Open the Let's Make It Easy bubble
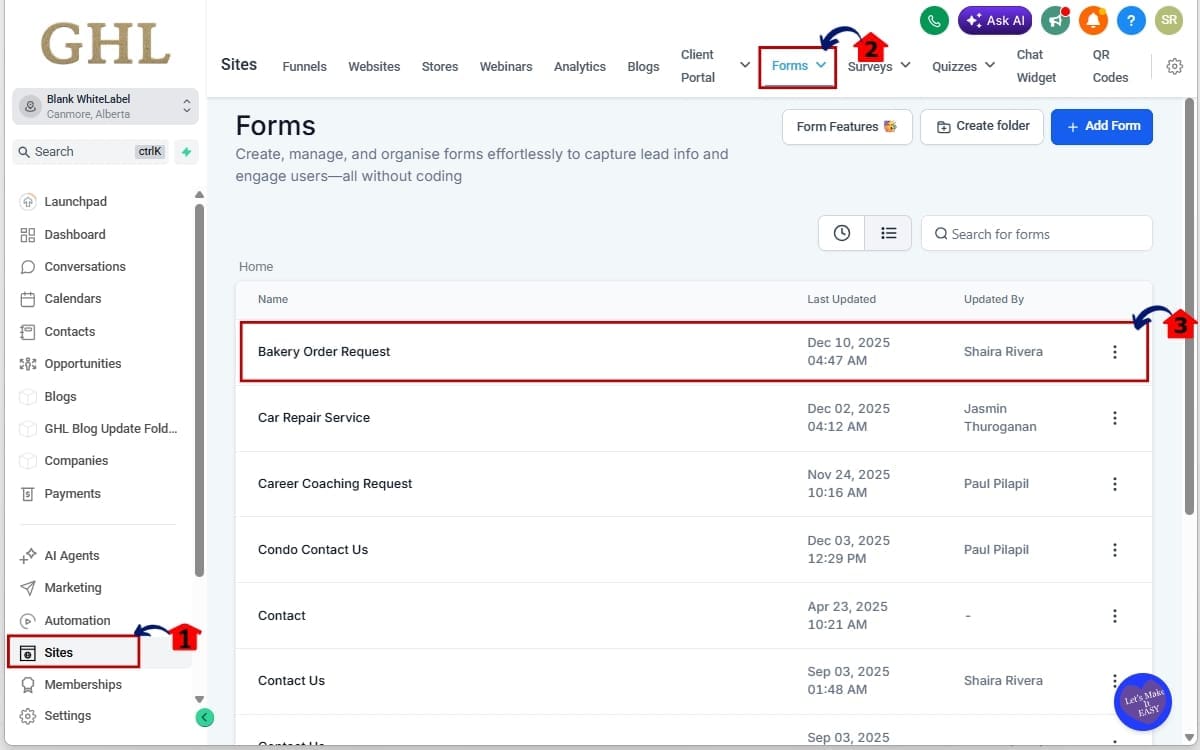This screenshot has height=750, width=1200. click(x=1142, y=701)
